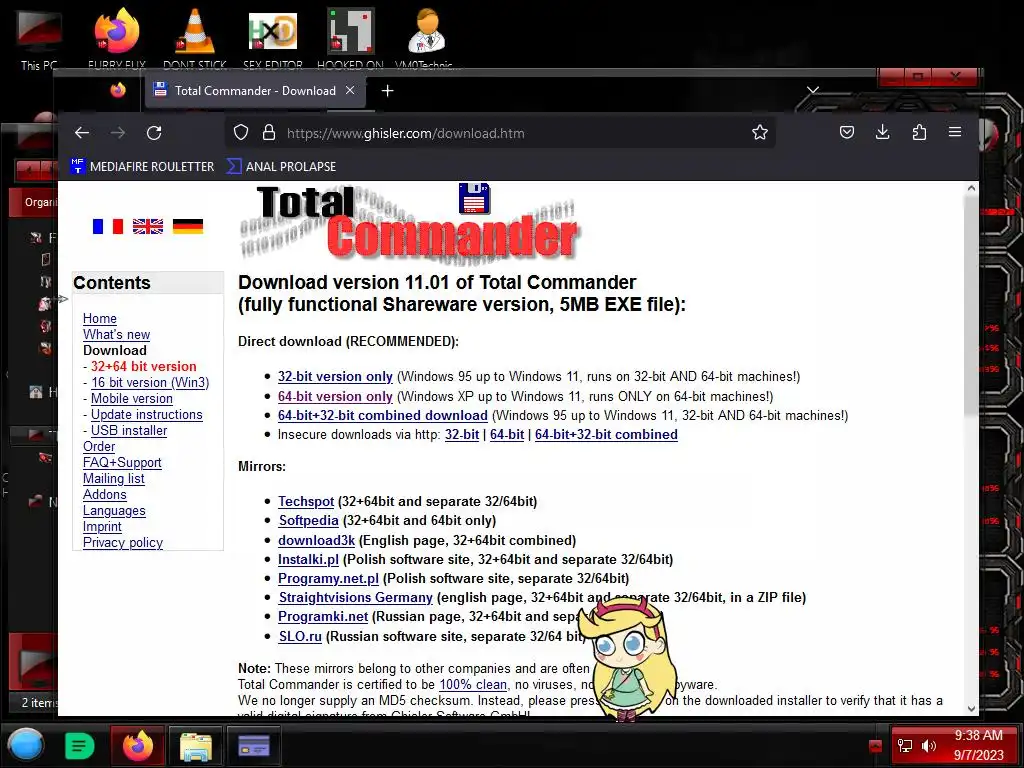Click the insecure http 32-bit link

[x=462, y=435]
